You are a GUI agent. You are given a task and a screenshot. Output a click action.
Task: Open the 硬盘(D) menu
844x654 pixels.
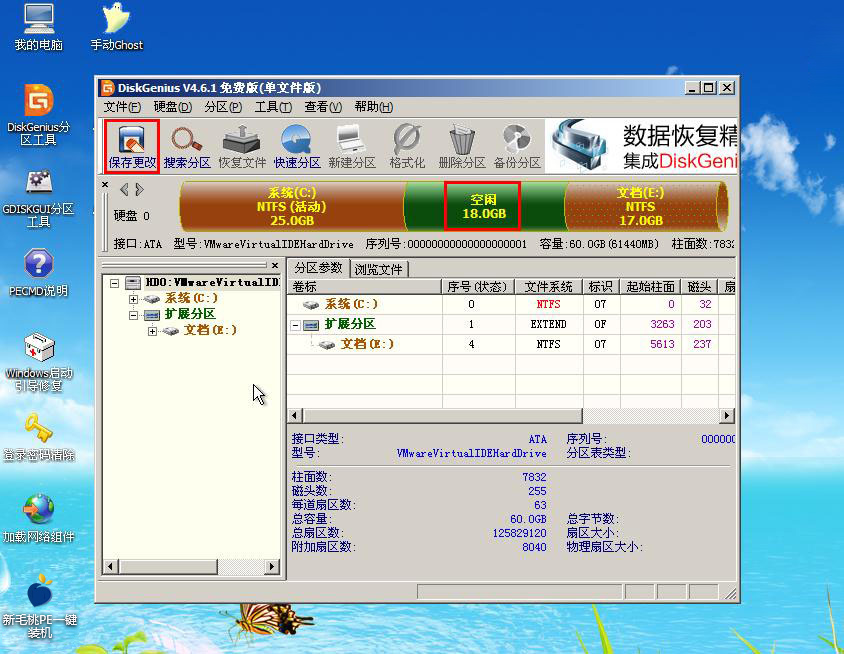(172, 107)
